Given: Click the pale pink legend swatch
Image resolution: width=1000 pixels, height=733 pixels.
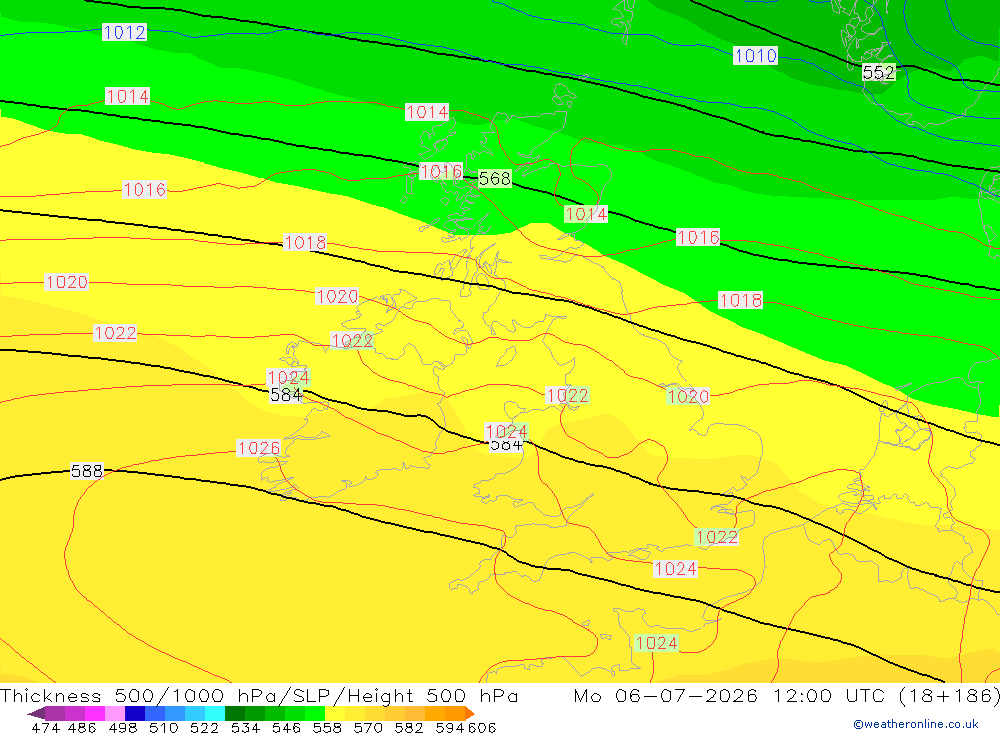Looking at the screenshot, I should [115, 713].
